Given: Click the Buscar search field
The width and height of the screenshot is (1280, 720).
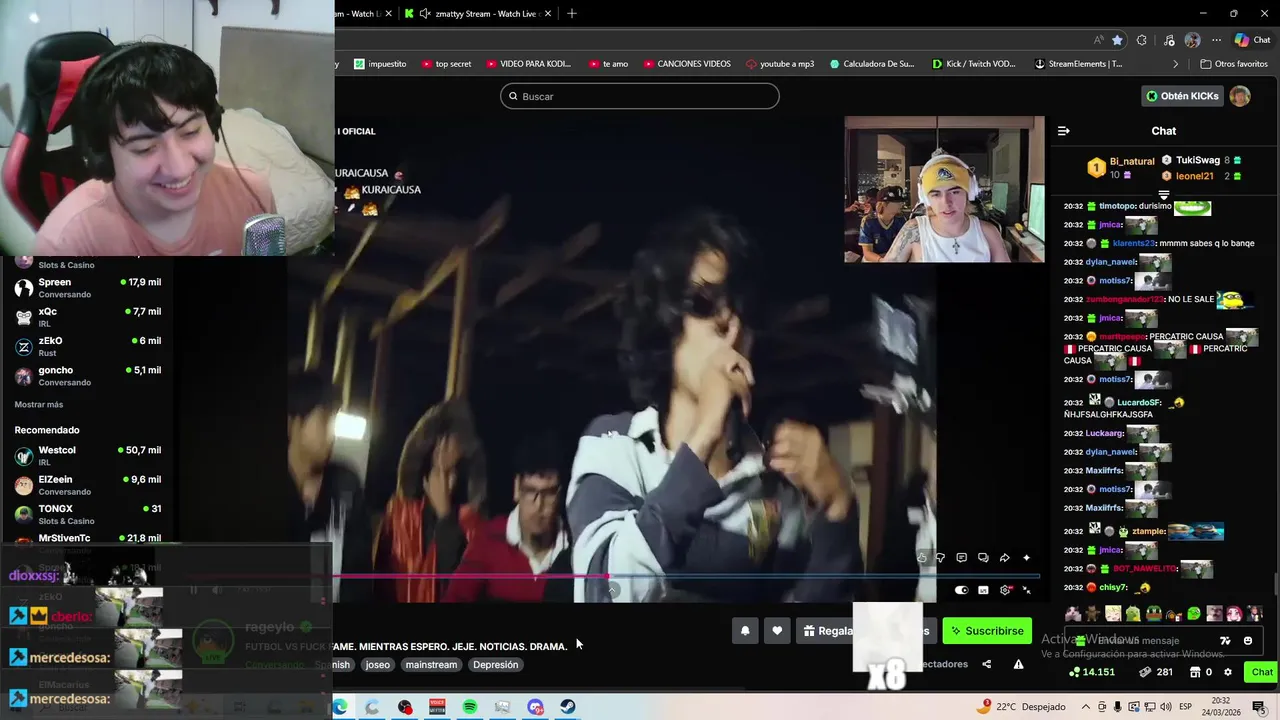Looking at the screenshot, I should pyautogui.click(x=640, y=96).
